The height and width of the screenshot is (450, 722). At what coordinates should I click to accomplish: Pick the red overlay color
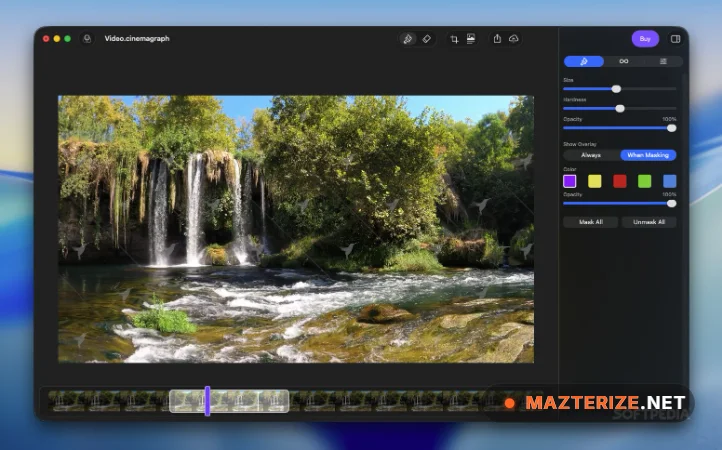620,181
